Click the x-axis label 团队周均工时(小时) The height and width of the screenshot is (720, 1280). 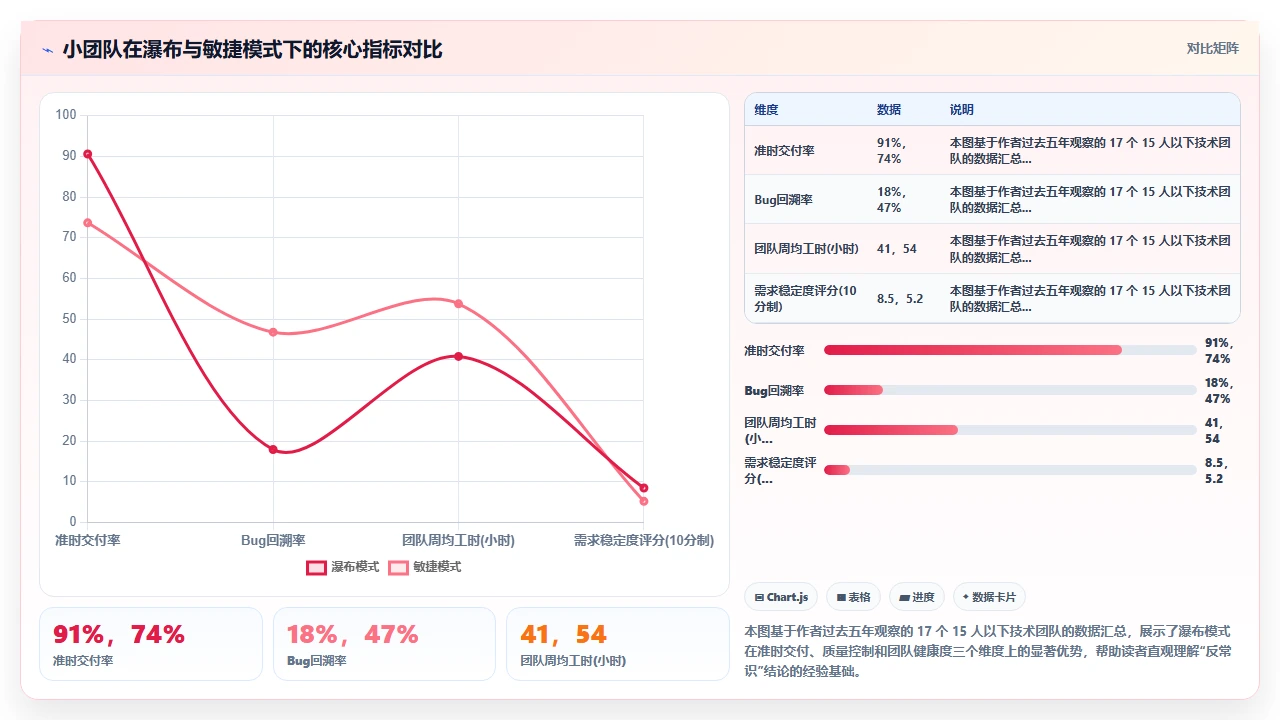(458, 540)
